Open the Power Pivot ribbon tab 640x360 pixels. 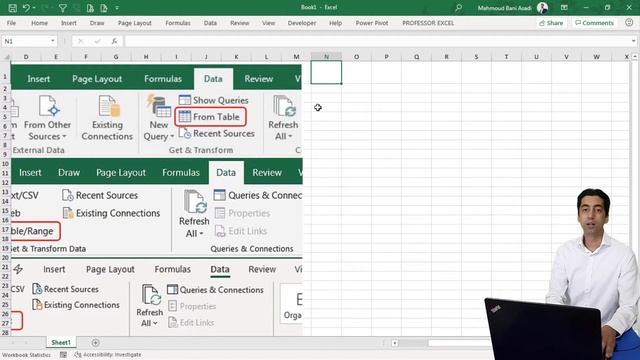(x=372, y=23)
